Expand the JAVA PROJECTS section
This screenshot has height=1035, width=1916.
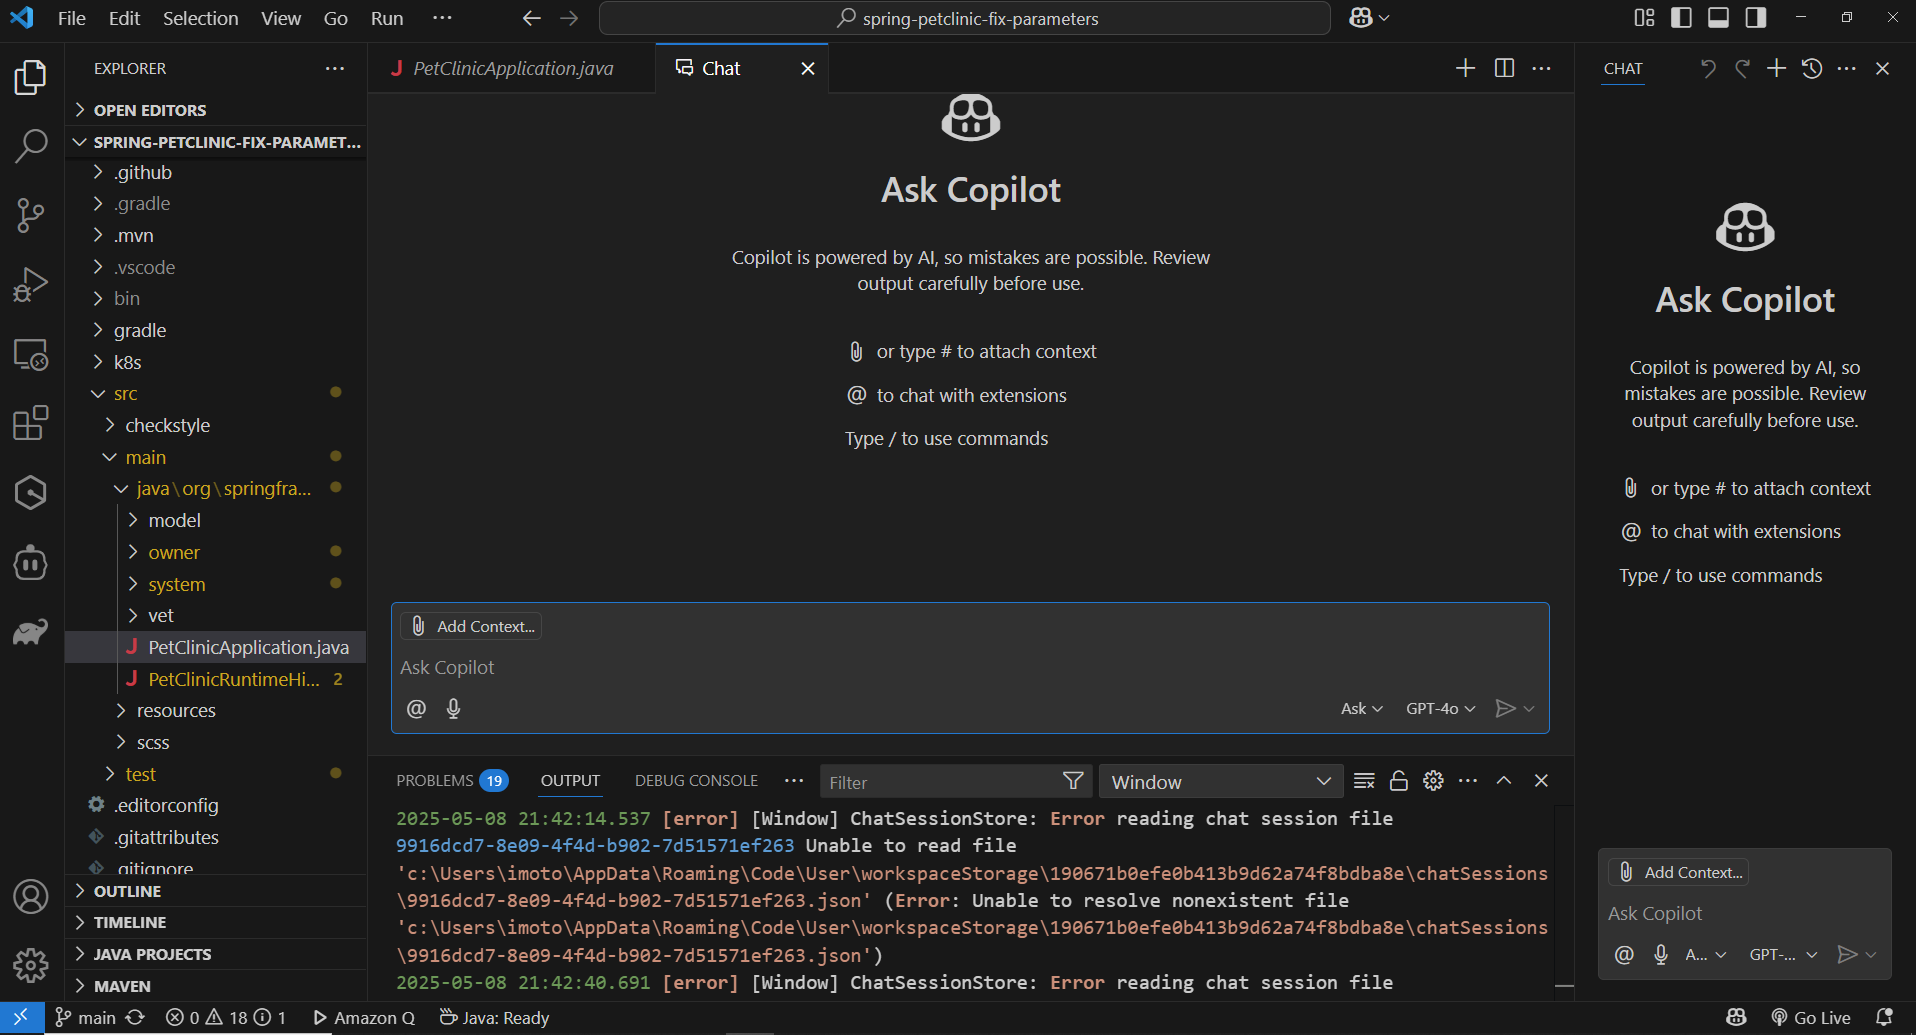[216, 954]
